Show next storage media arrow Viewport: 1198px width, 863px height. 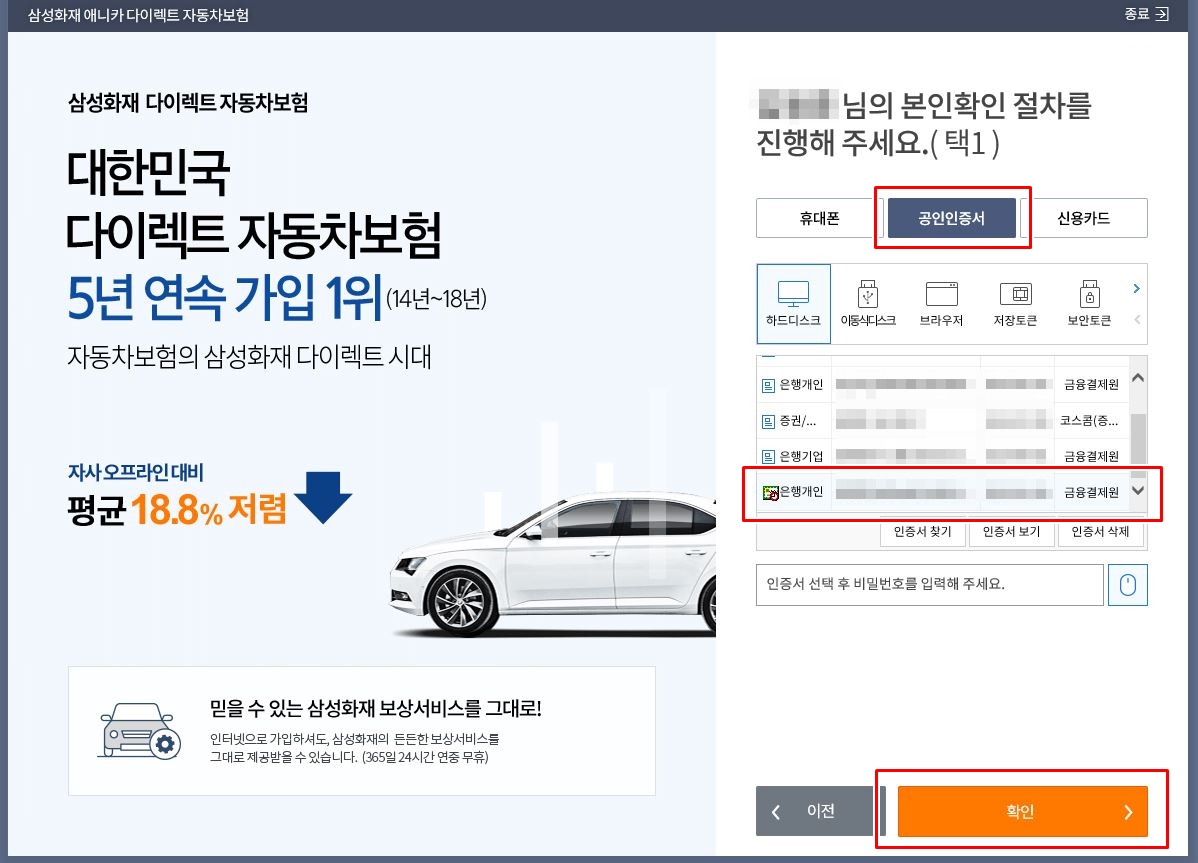[1137, 289]
